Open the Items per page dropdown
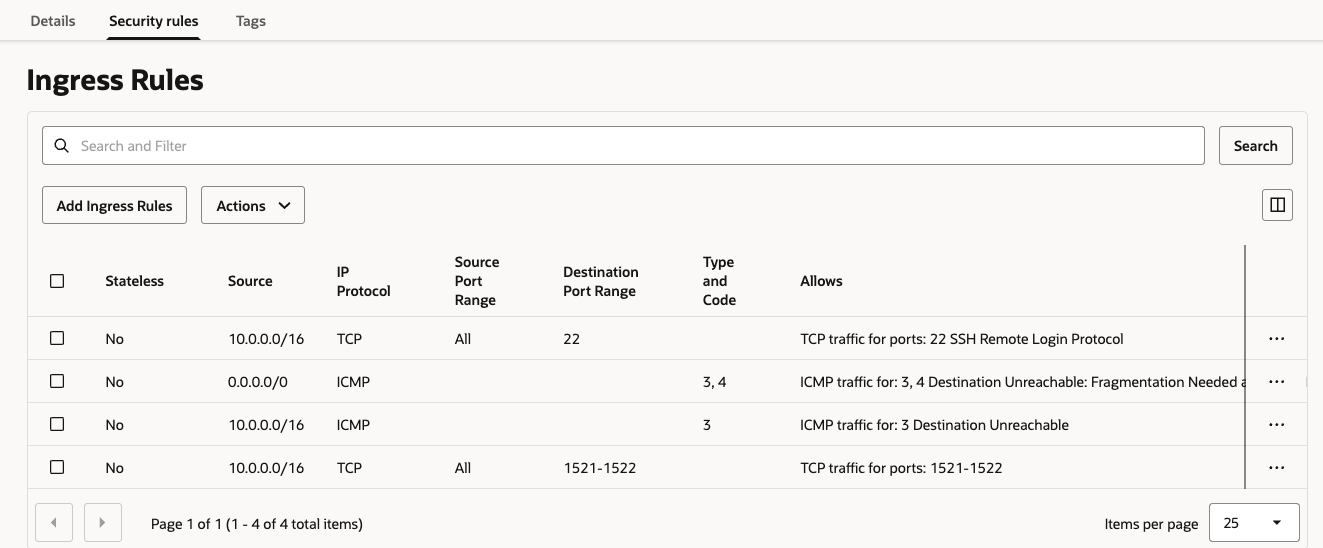Screen dimensions: 1323x548 click(x=1253, y=523)
